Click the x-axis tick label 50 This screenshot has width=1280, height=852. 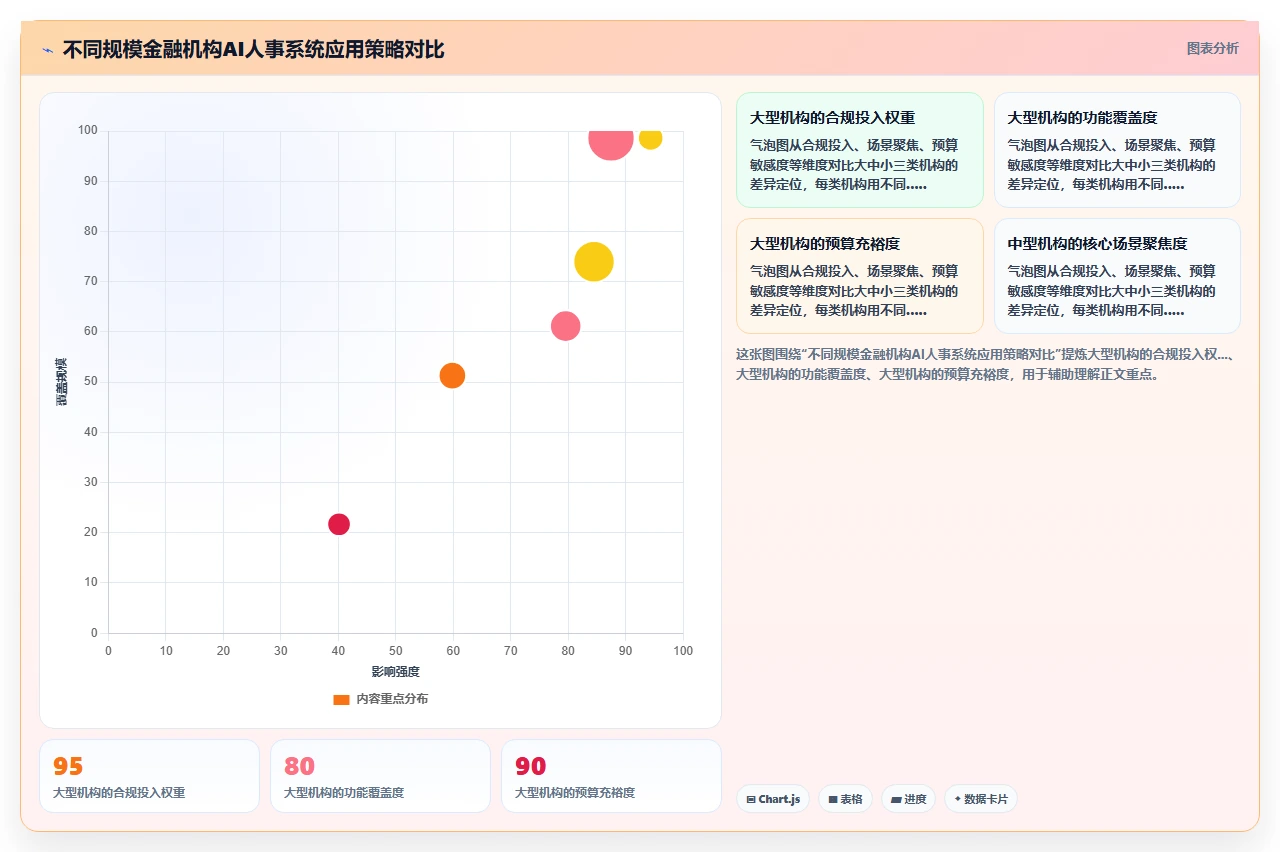click(x=396, y=651)
